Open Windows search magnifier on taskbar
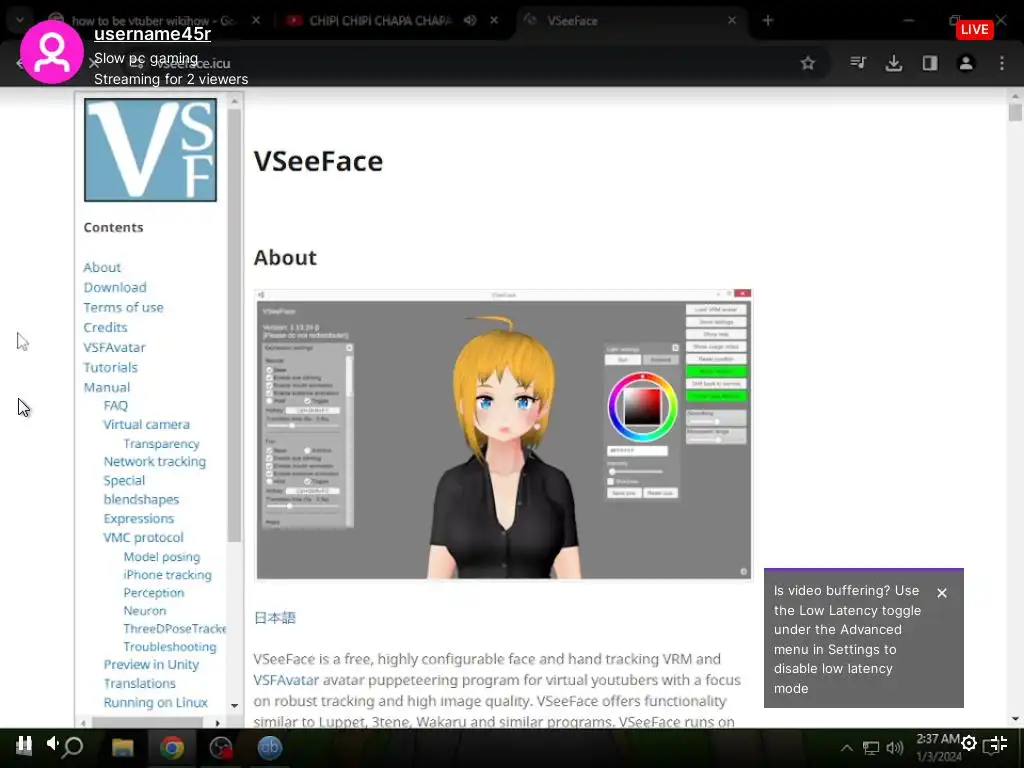The image size is (1024, 768). pyautogui.click(x=74, y=746)
